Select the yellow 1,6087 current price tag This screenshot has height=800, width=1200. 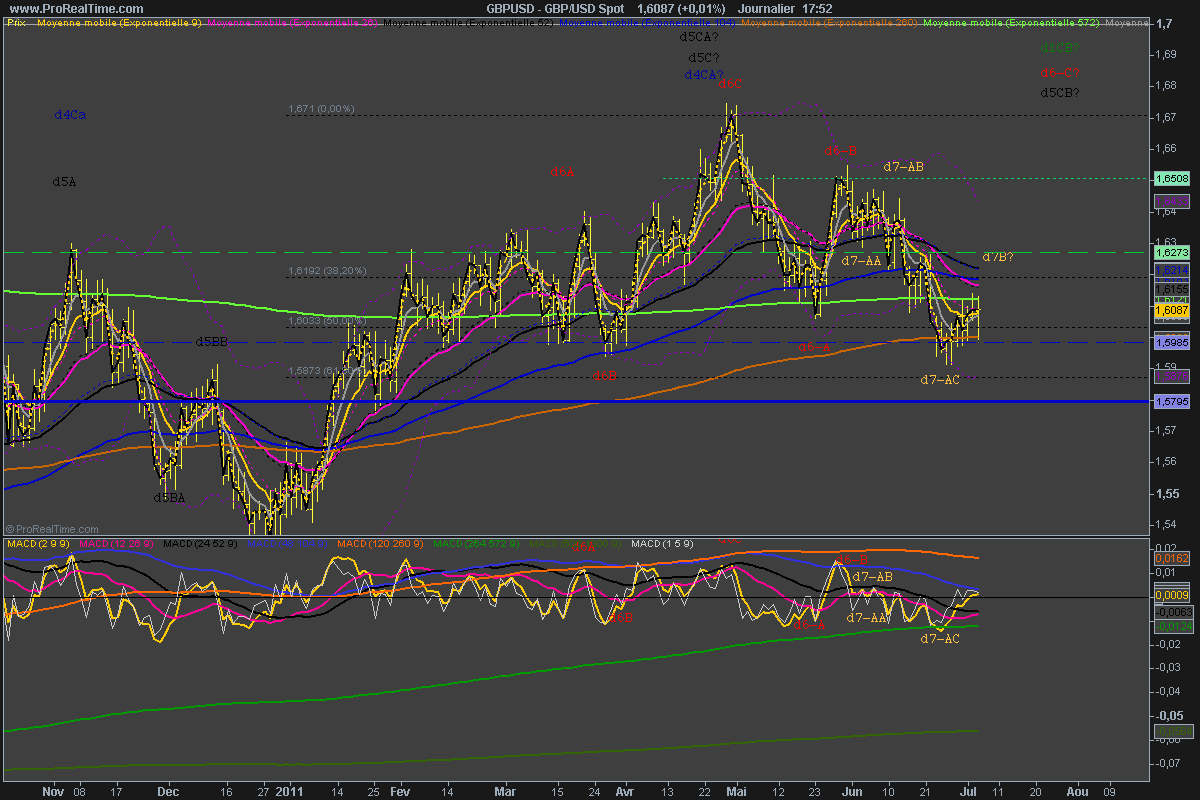point(1171,311)
